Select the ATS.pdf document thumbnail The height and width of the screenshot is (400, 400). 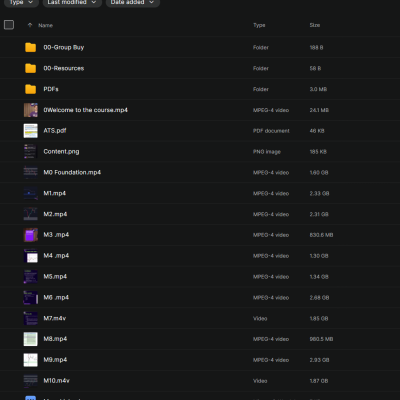point(30,131)
